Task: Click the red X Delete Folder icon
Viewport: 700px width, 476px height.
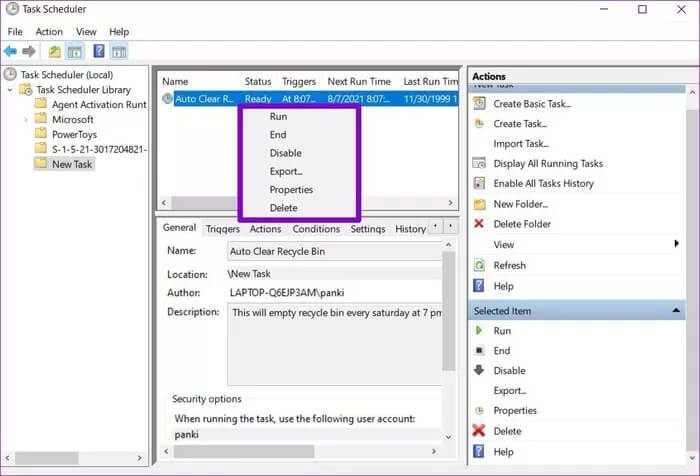Action: [x=479, y=223]
